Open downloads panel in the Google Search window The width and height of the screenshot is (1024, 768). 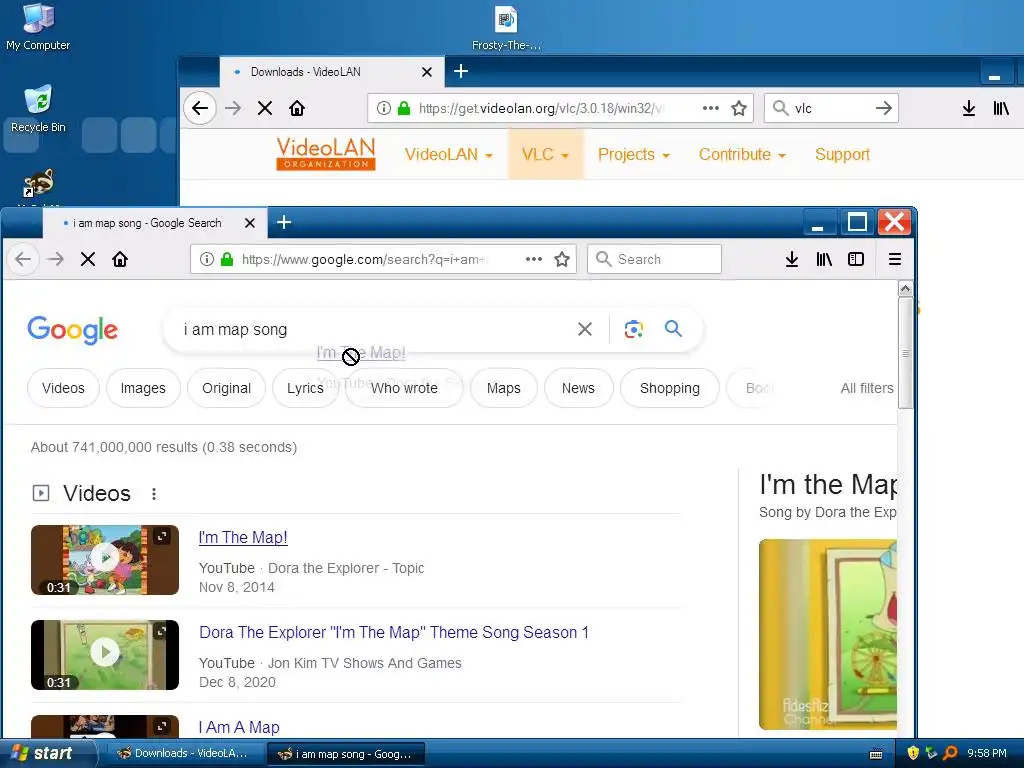point(792,259)
